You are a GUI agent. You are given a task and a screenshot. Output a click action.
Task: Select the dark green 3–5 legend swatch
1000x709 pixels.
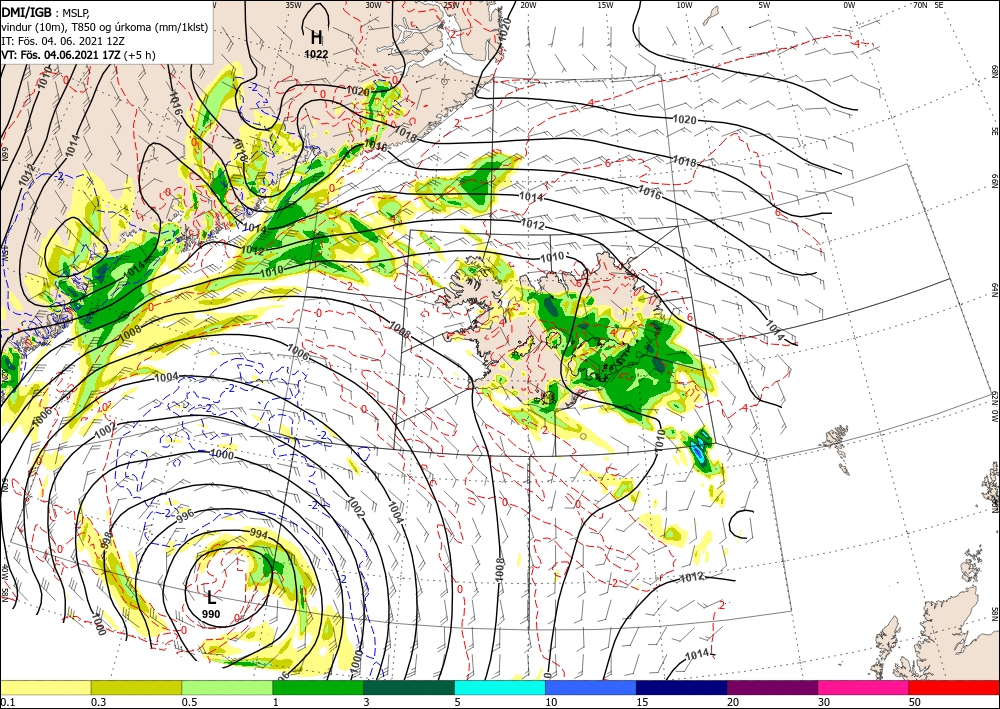point(409,687)
